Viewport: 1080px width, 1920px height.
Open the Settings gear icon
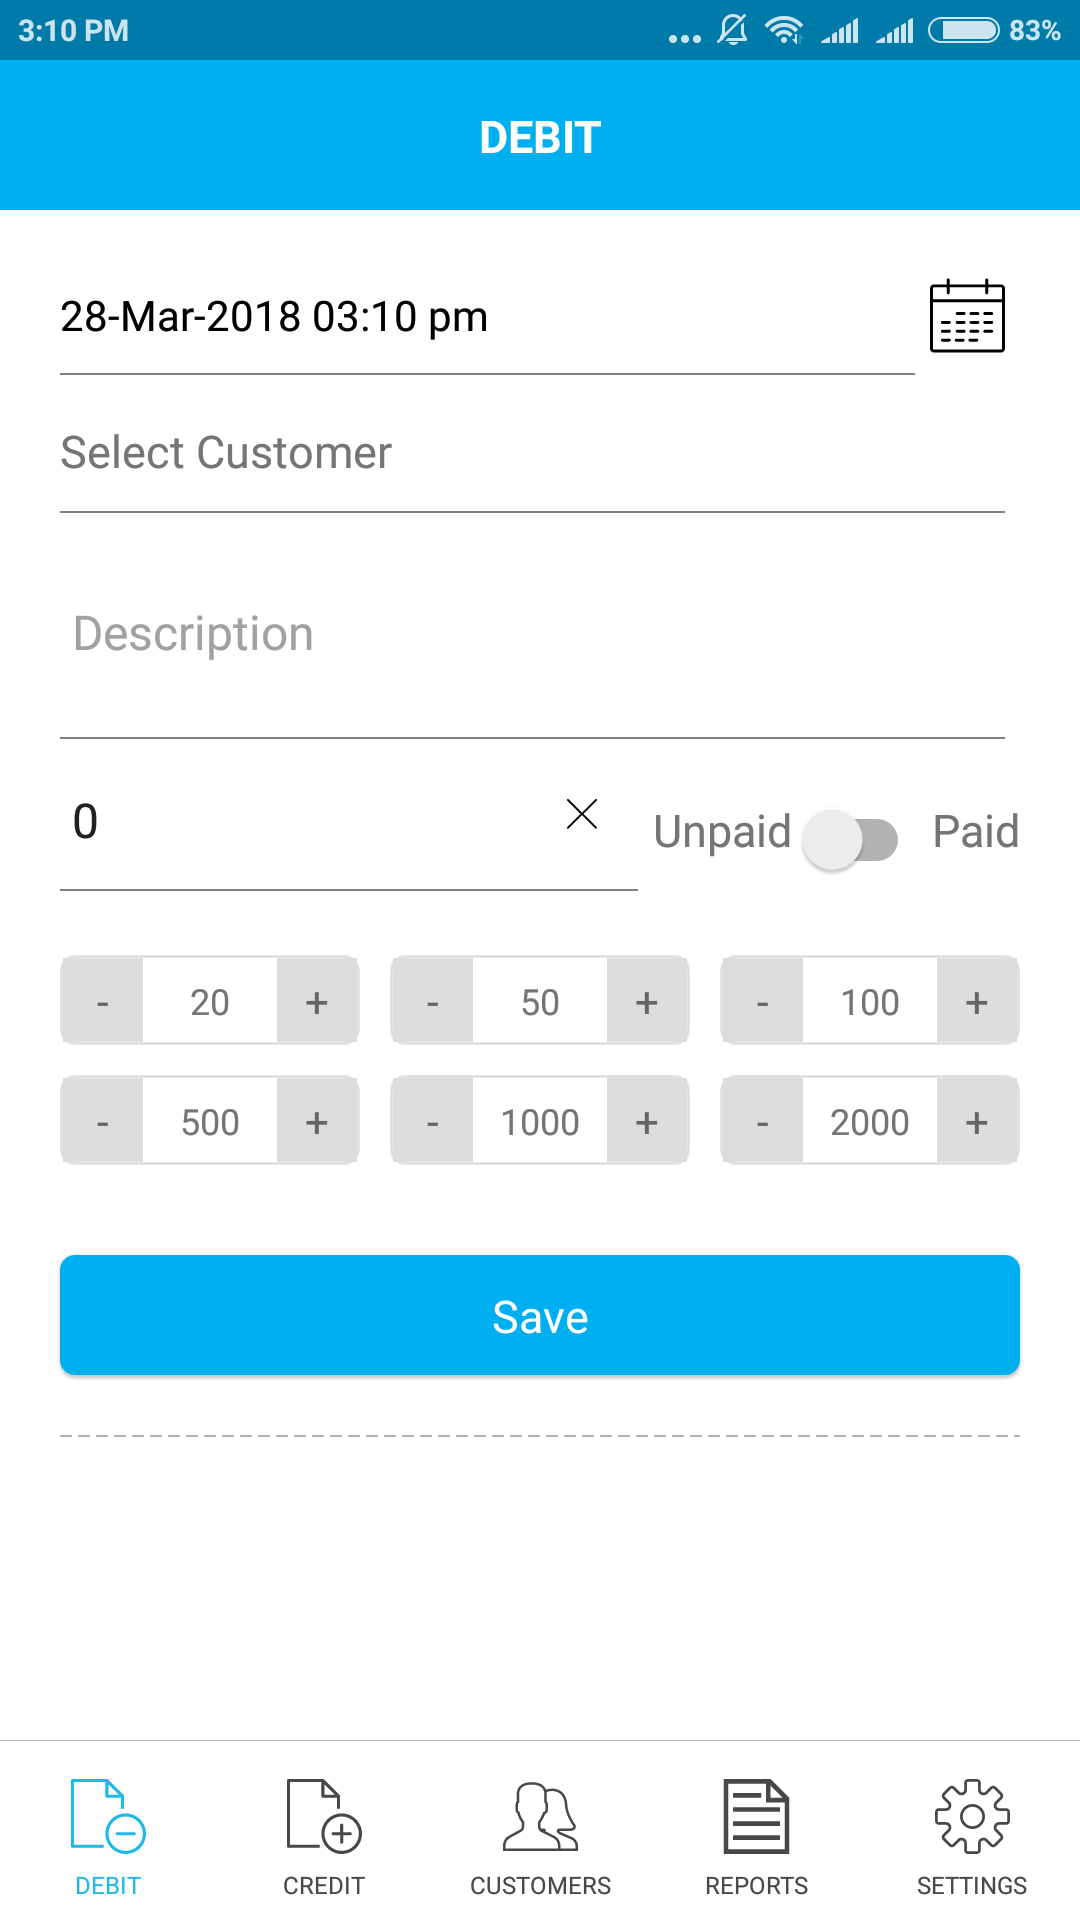click(972, 1815)
